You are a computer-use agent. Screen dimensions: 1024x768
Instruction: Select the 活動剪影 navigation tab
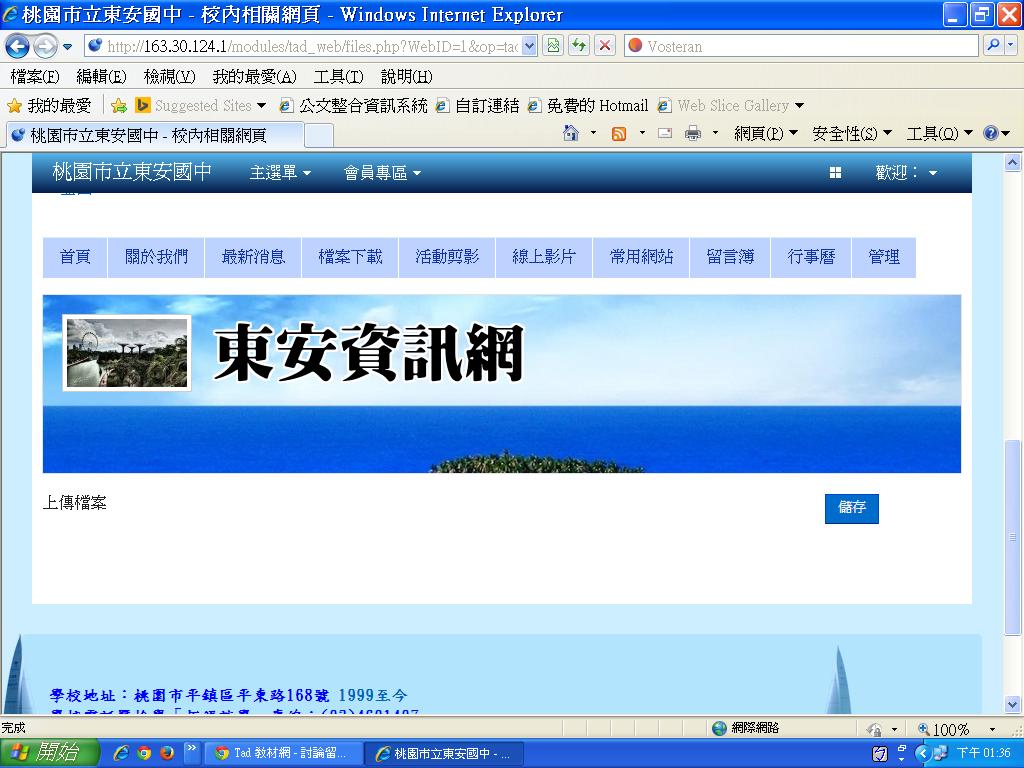pyautogui.click(x=447, y=257)
